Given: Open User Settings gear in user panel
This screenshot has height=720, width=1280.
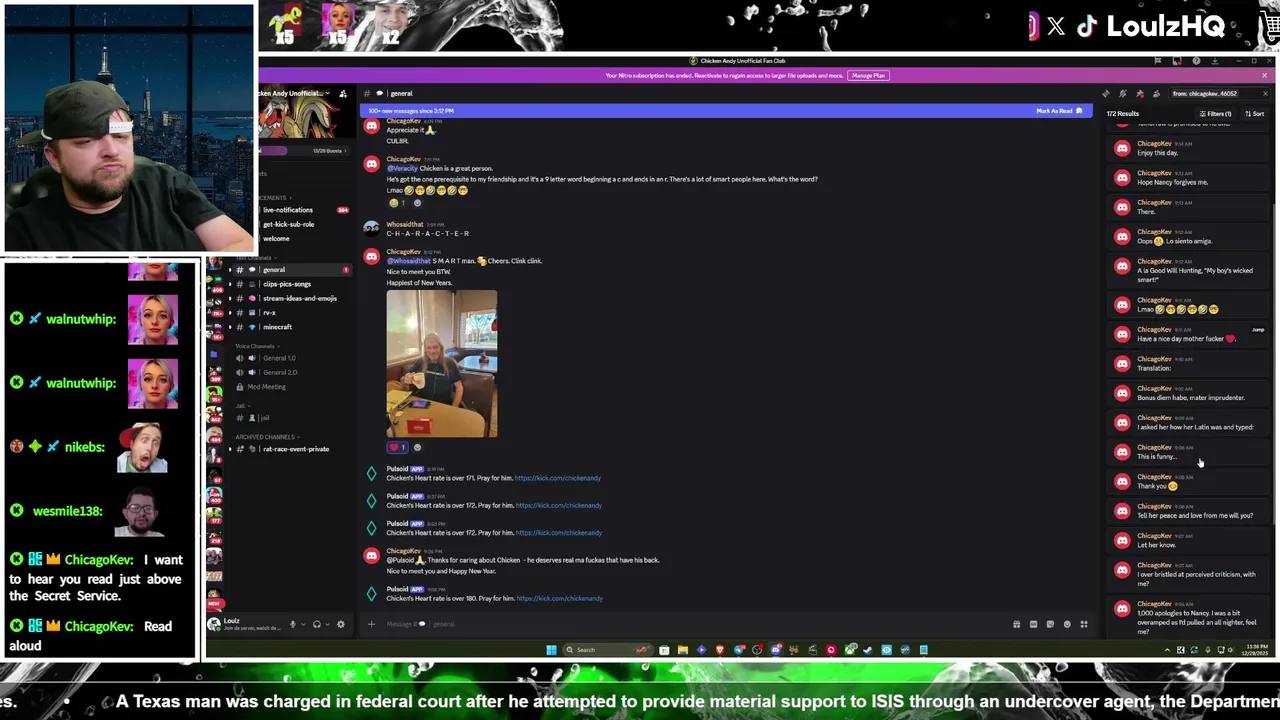Looking at the screenshot, I should click(341, 625).
